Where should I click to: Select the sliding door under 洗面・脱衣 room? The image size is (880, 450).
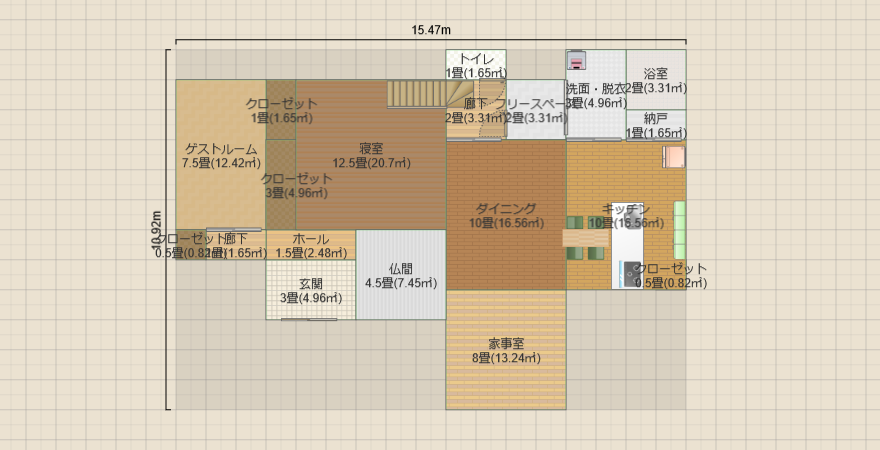coord(594,139)
